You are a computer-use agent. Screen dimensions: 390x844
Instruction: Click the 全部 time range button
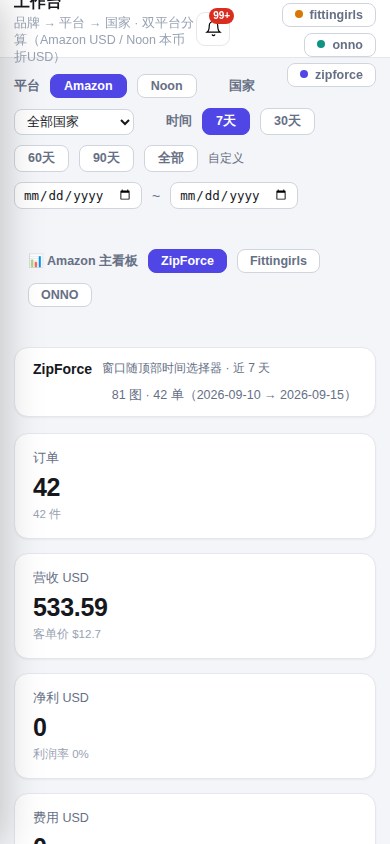click(171, 158)
